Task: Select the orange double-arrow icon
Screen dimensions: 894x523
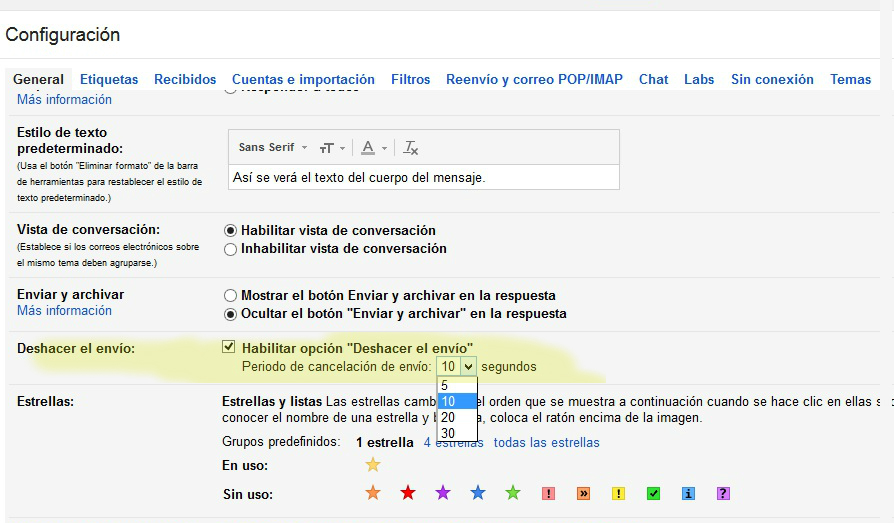Action: [x=583, y=493]
